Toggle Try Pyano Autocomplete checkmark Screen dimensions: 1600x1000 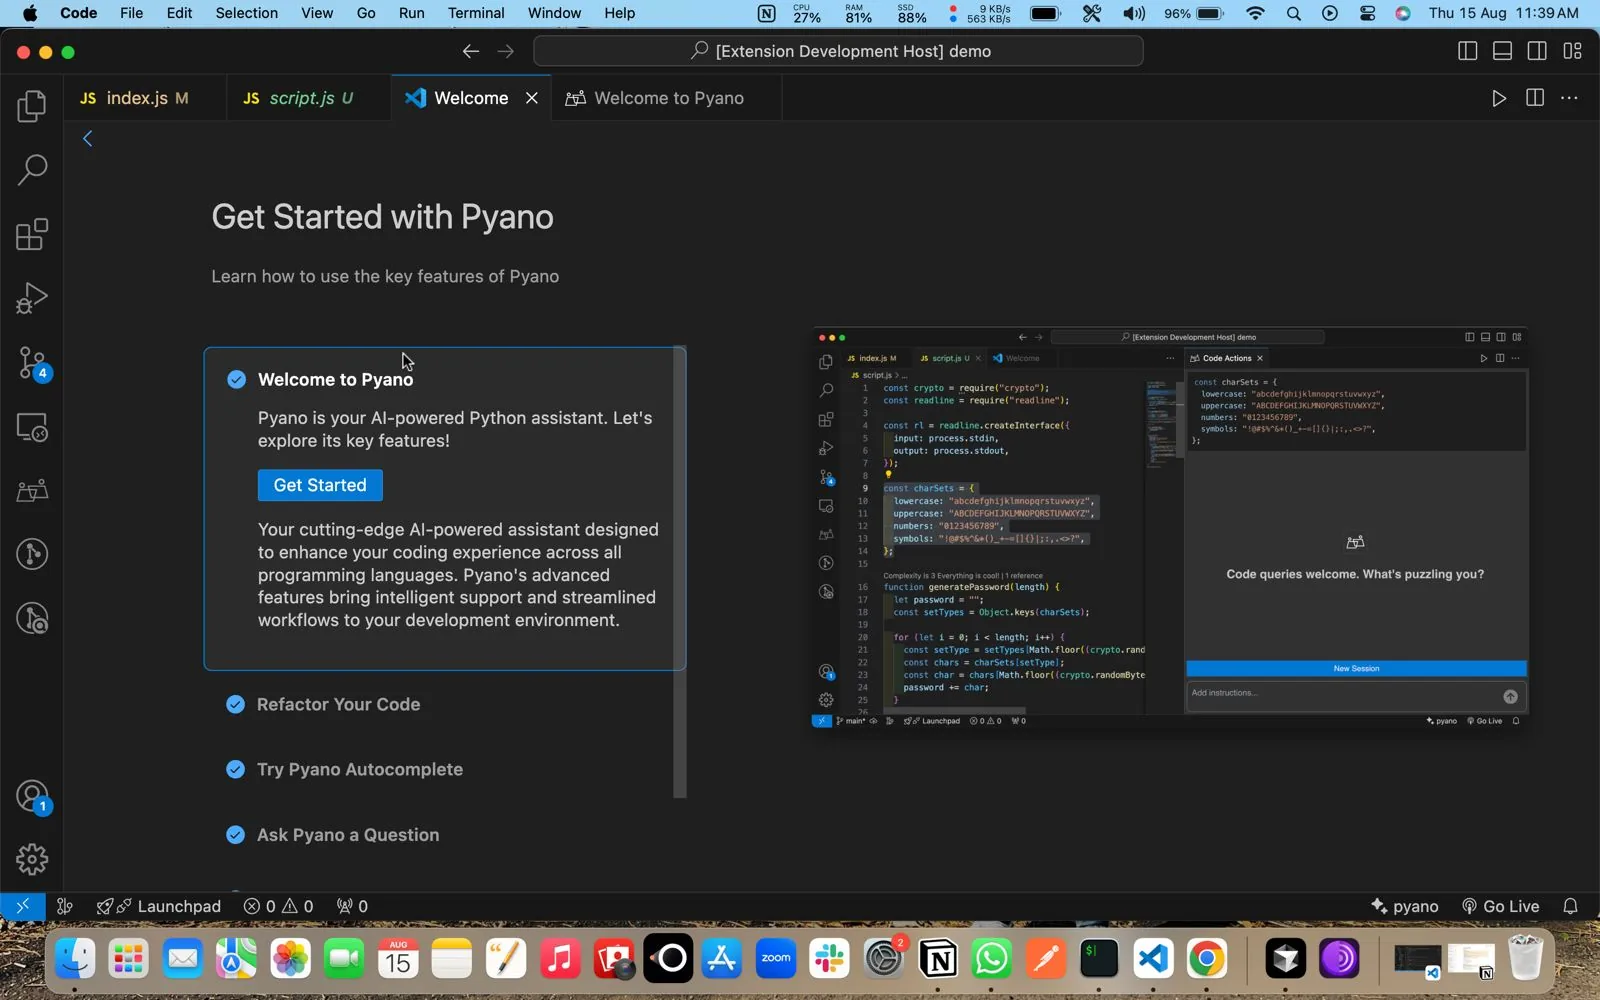(235, 769)
